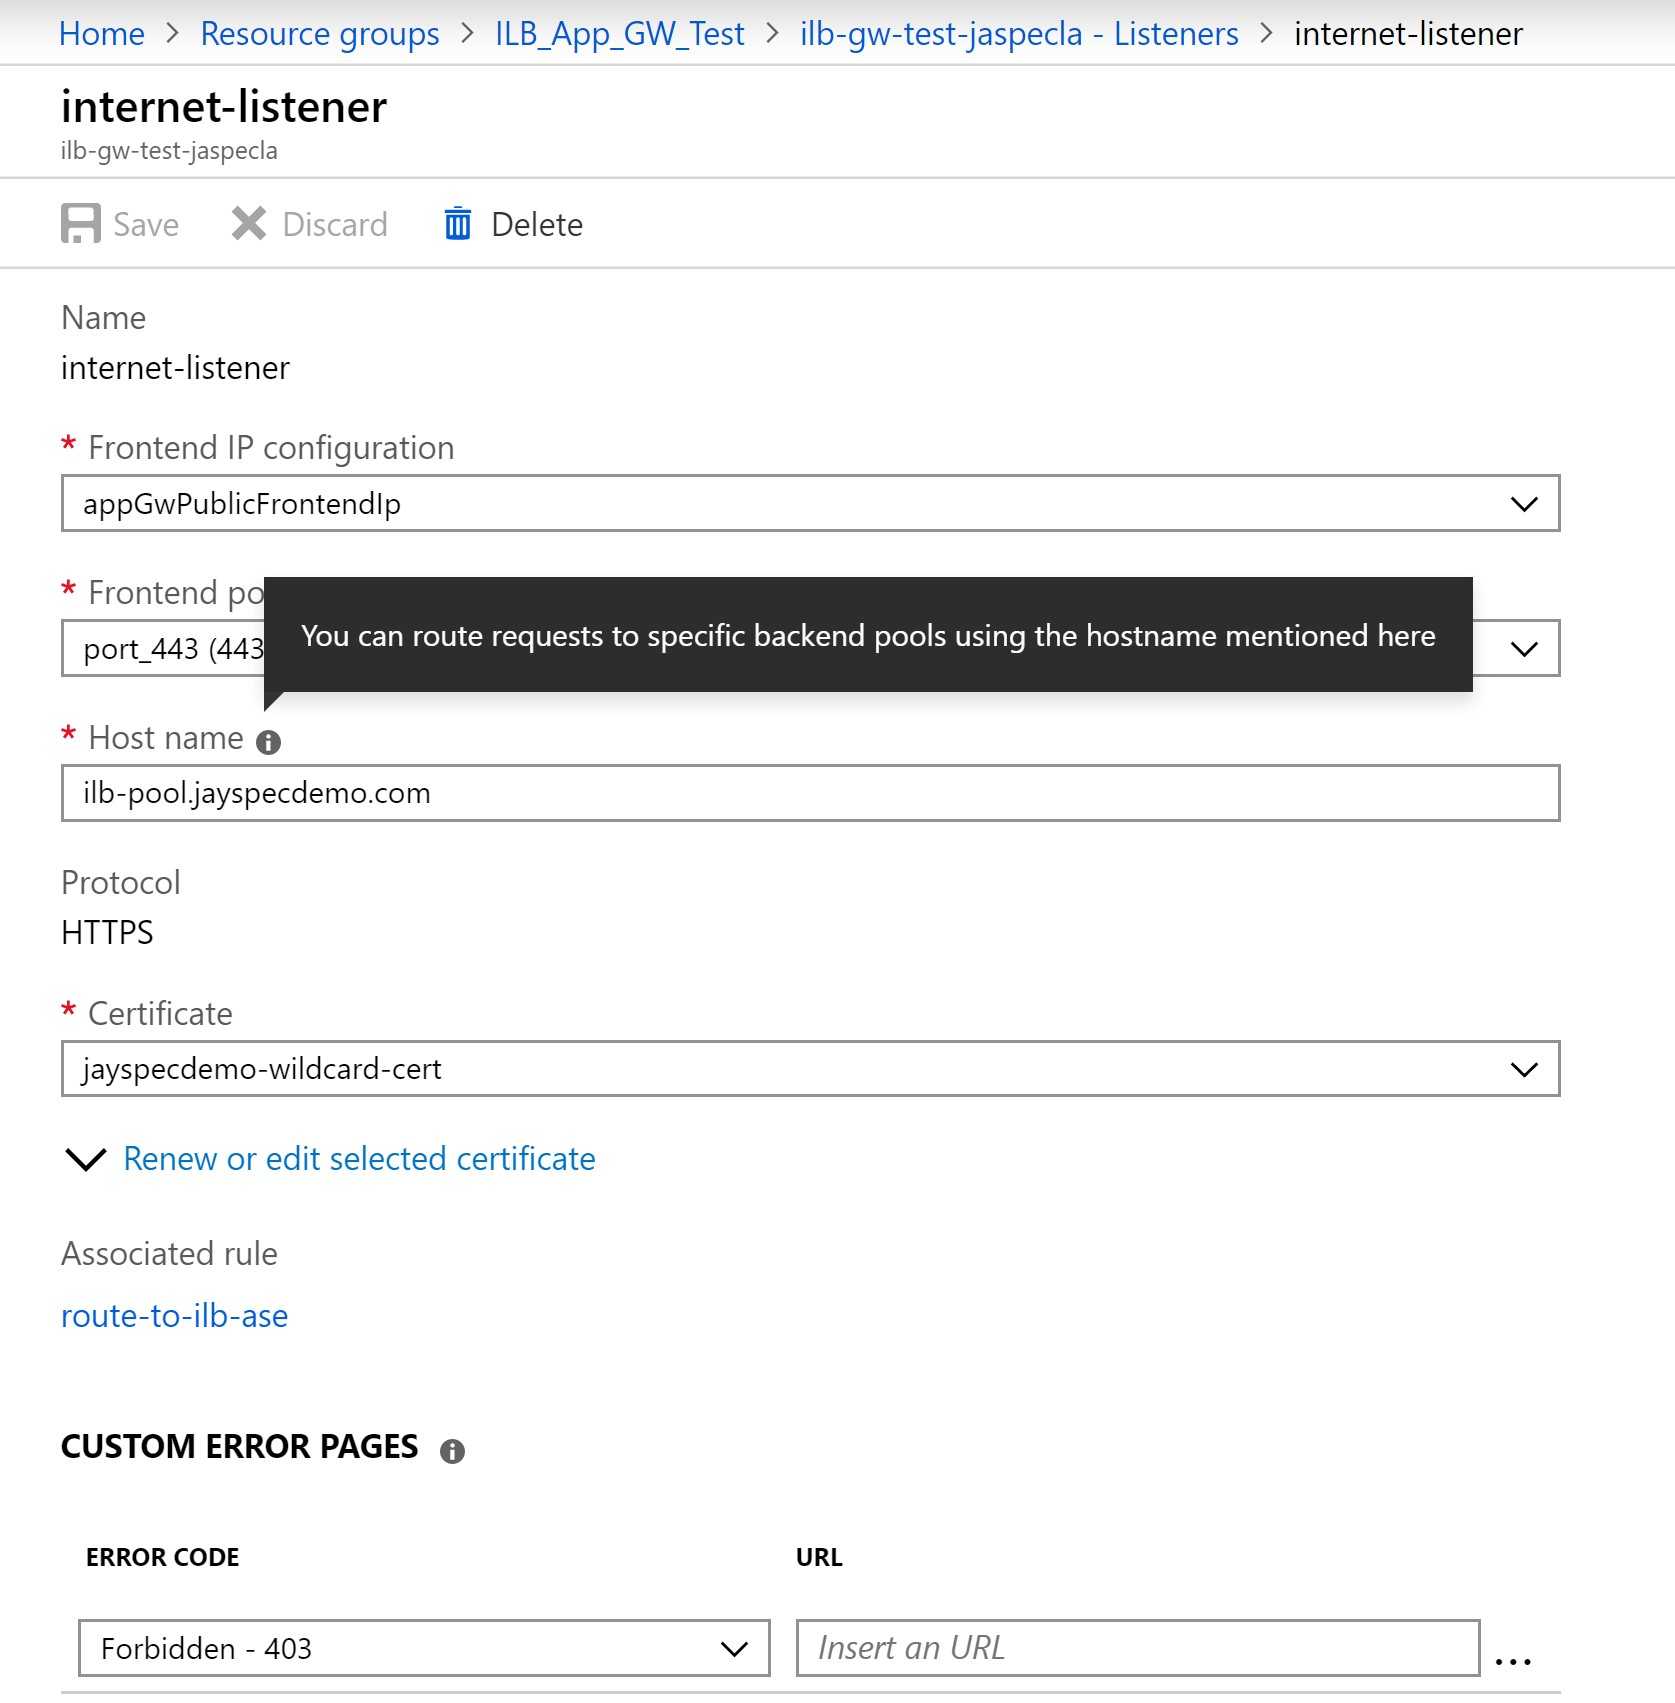
Task: Open the route-to-ilb-ase associated rule
Action: [x=174, y=1316]
